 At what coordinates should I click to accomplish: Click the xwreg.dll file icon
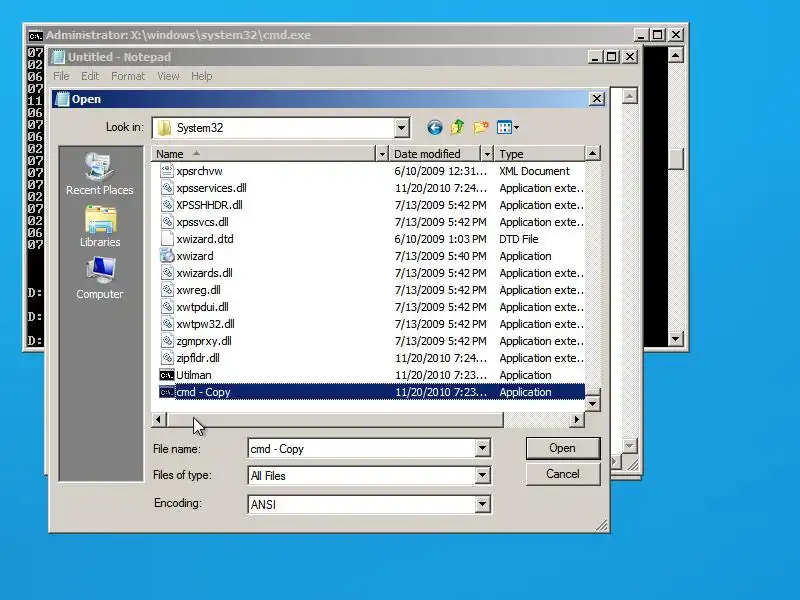click(x=167, y=290)
